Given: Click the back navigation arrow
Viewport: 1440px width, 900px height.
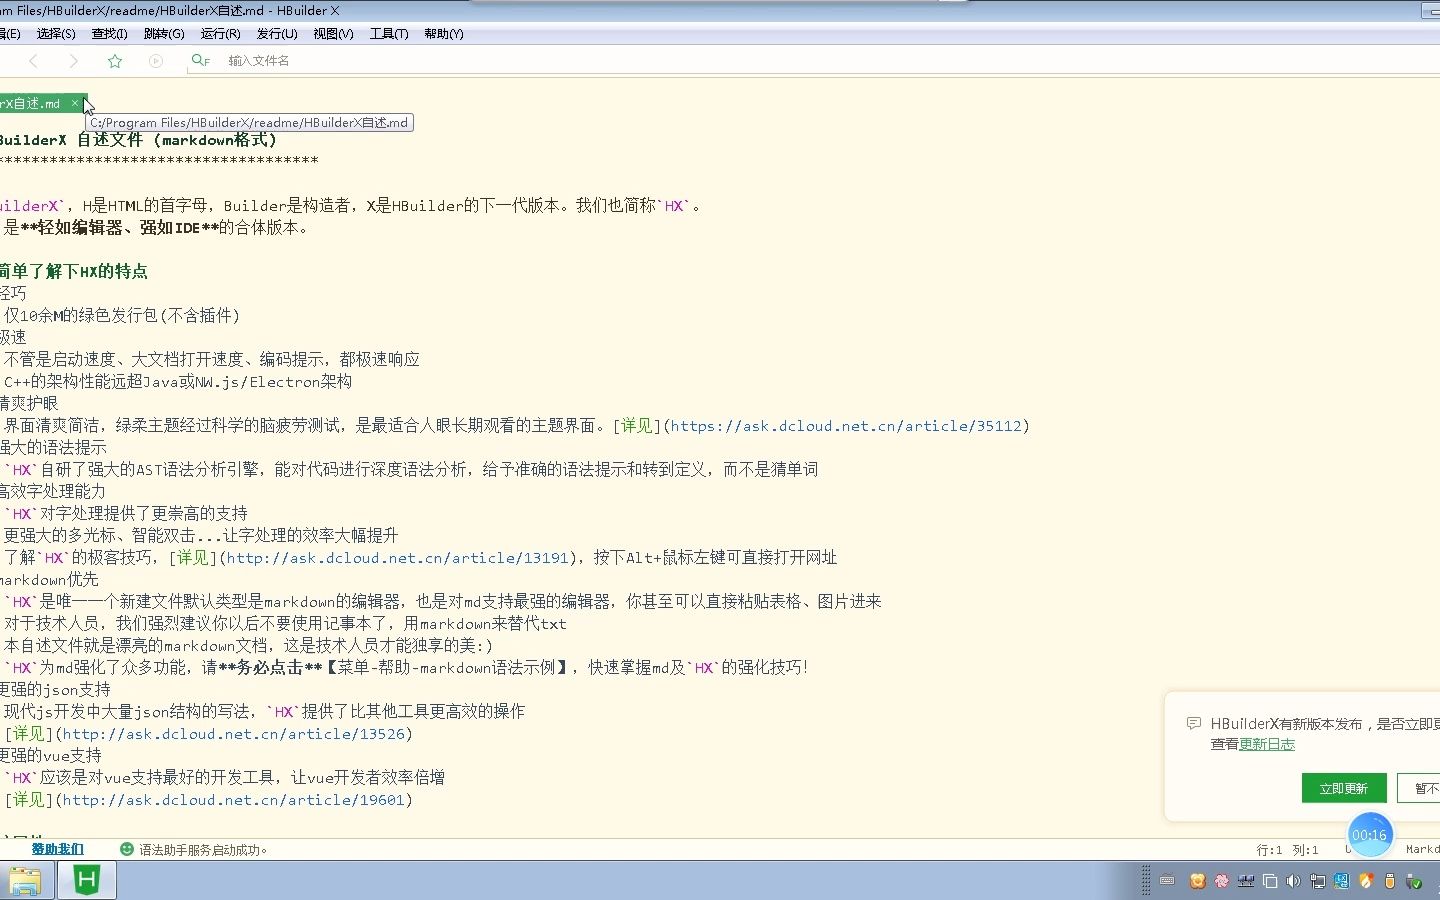Looking at the screenshot, I should pyautogui.click(x=35, y=60).
